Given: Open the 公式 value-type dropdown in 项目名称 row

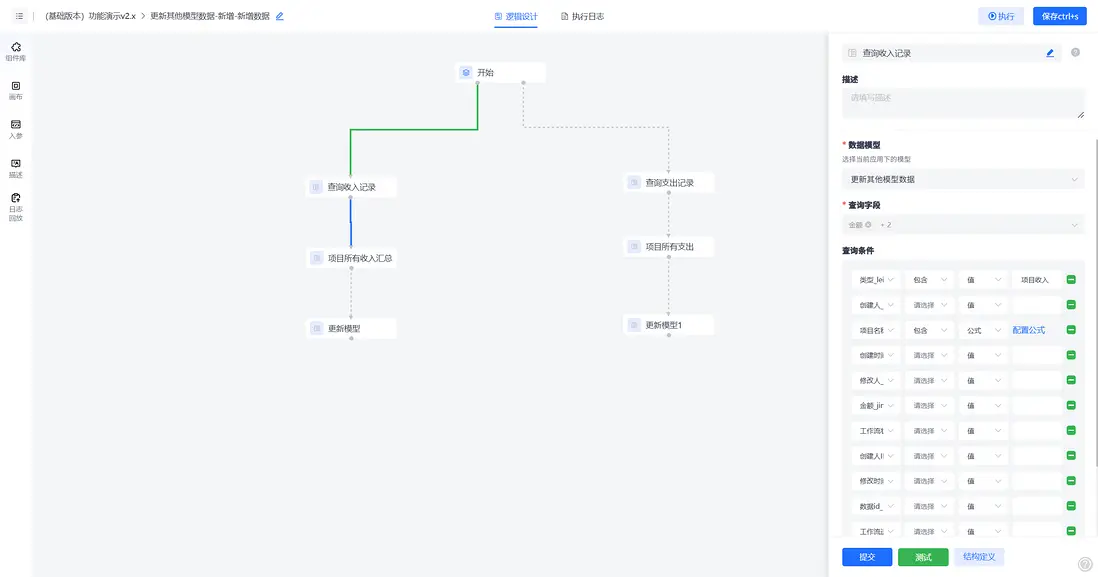Looking at the screenshot, I should pyautogui.click(x=982, y=330).
